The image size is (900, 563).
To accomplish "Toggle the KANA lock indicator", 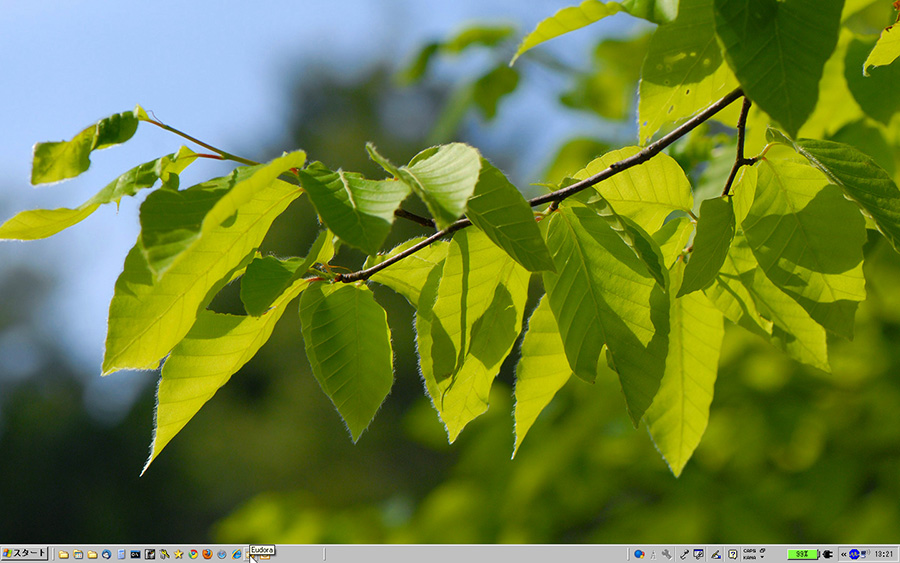I will (x=750, y=558).
